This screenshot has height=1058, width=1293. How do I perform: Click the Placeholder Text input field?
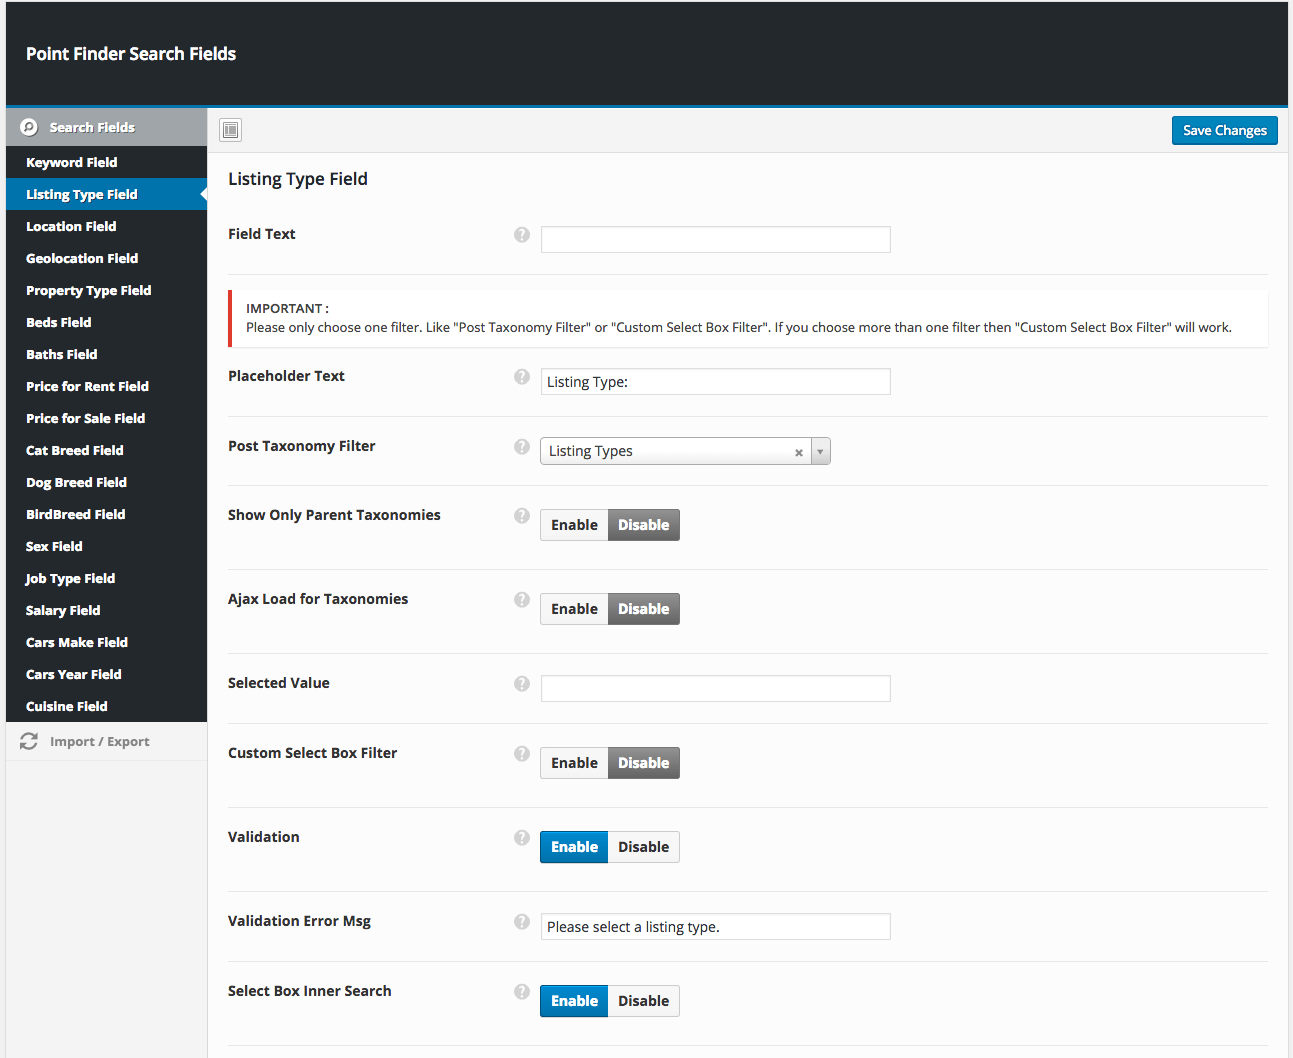(x=715, y=382)
